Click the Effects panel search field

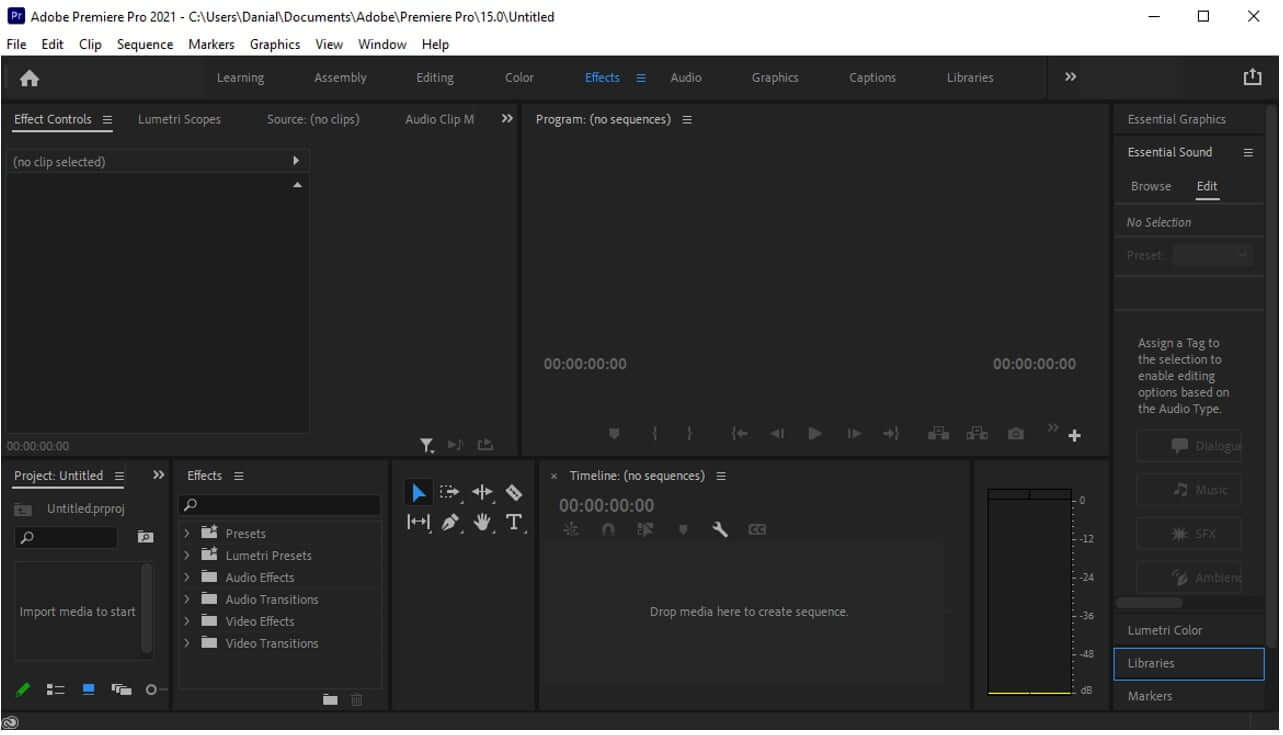[x=279, y=505]
